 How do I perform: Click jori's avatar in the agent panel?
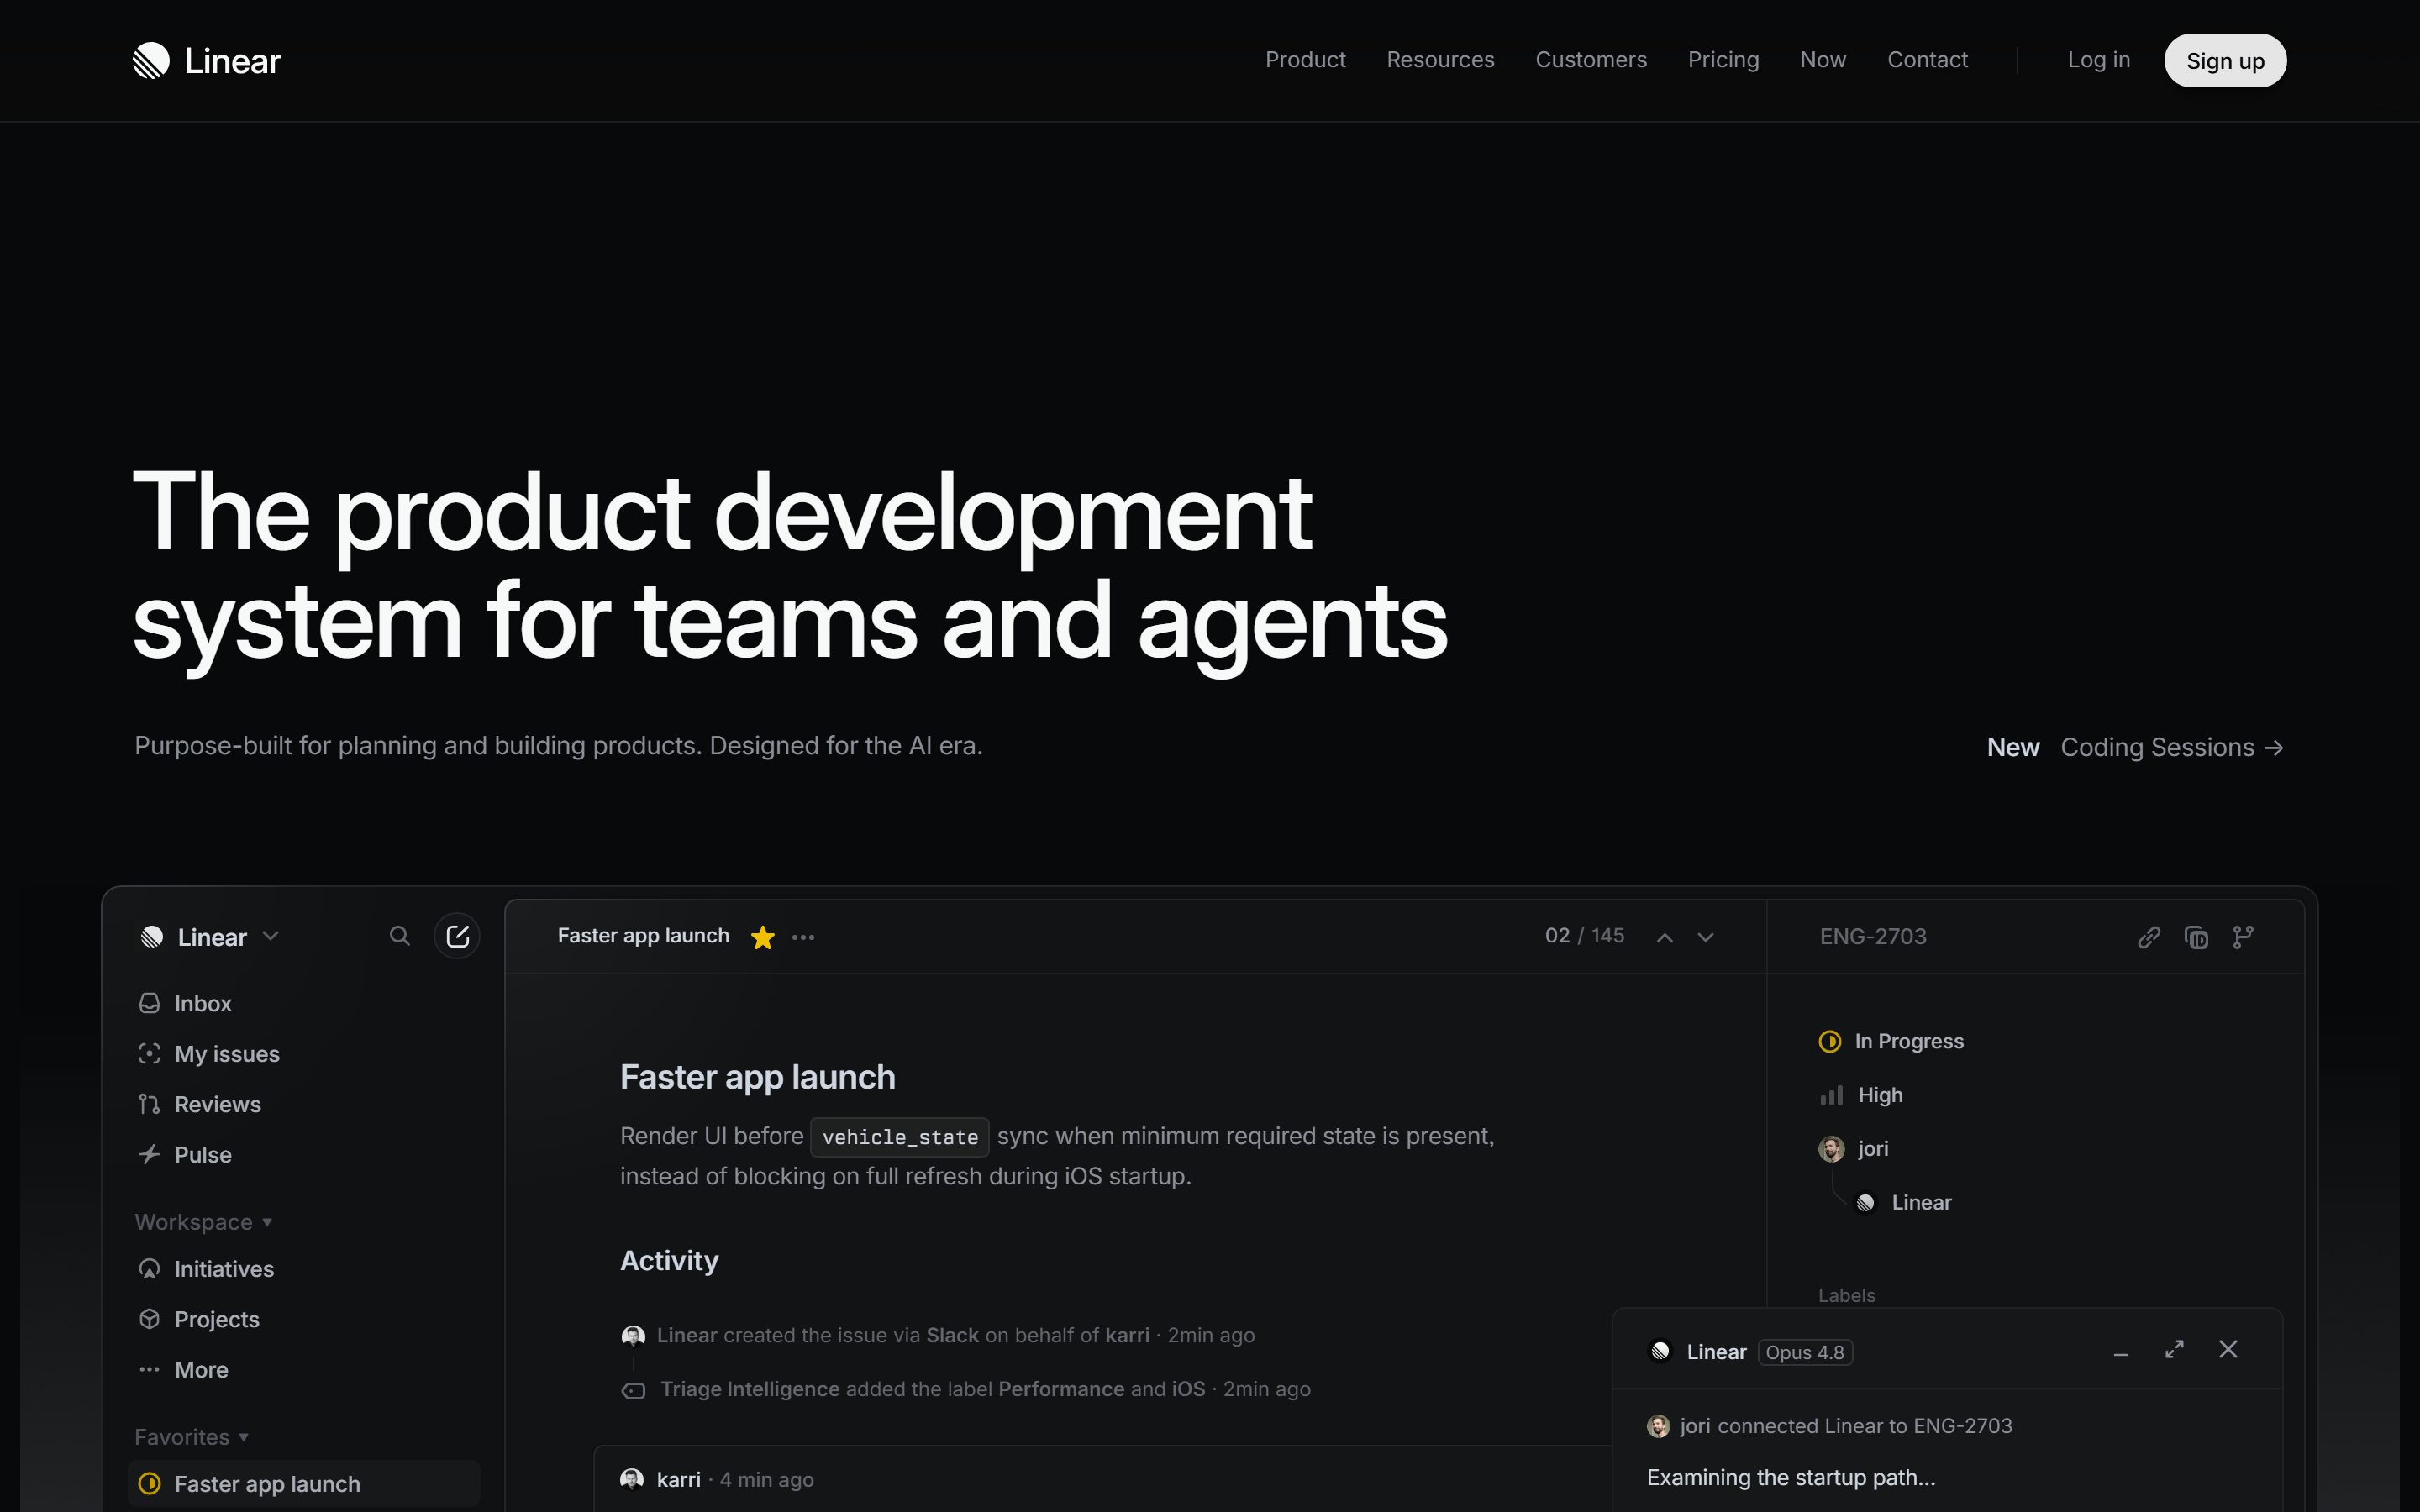(x=1658, y=1427)
